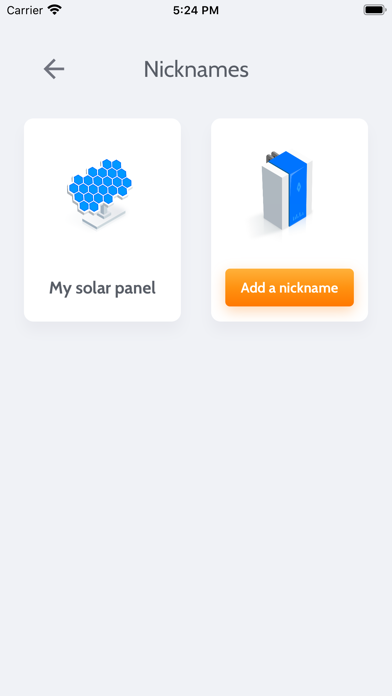Tap the blue hexagon cells of panel
Viewport: 392px width, 696px height.
(x=100, y=185)
